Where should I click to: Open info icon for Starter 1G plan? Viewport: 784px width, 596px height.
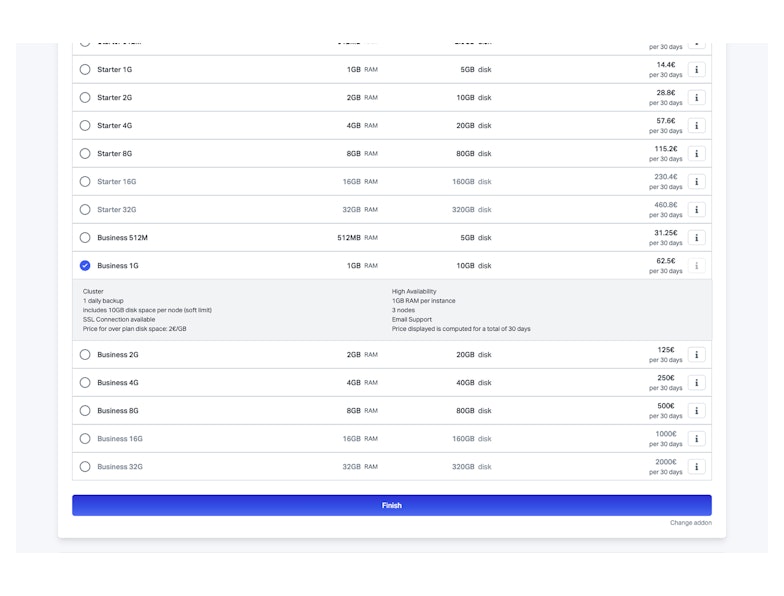(x=697, y=70)
